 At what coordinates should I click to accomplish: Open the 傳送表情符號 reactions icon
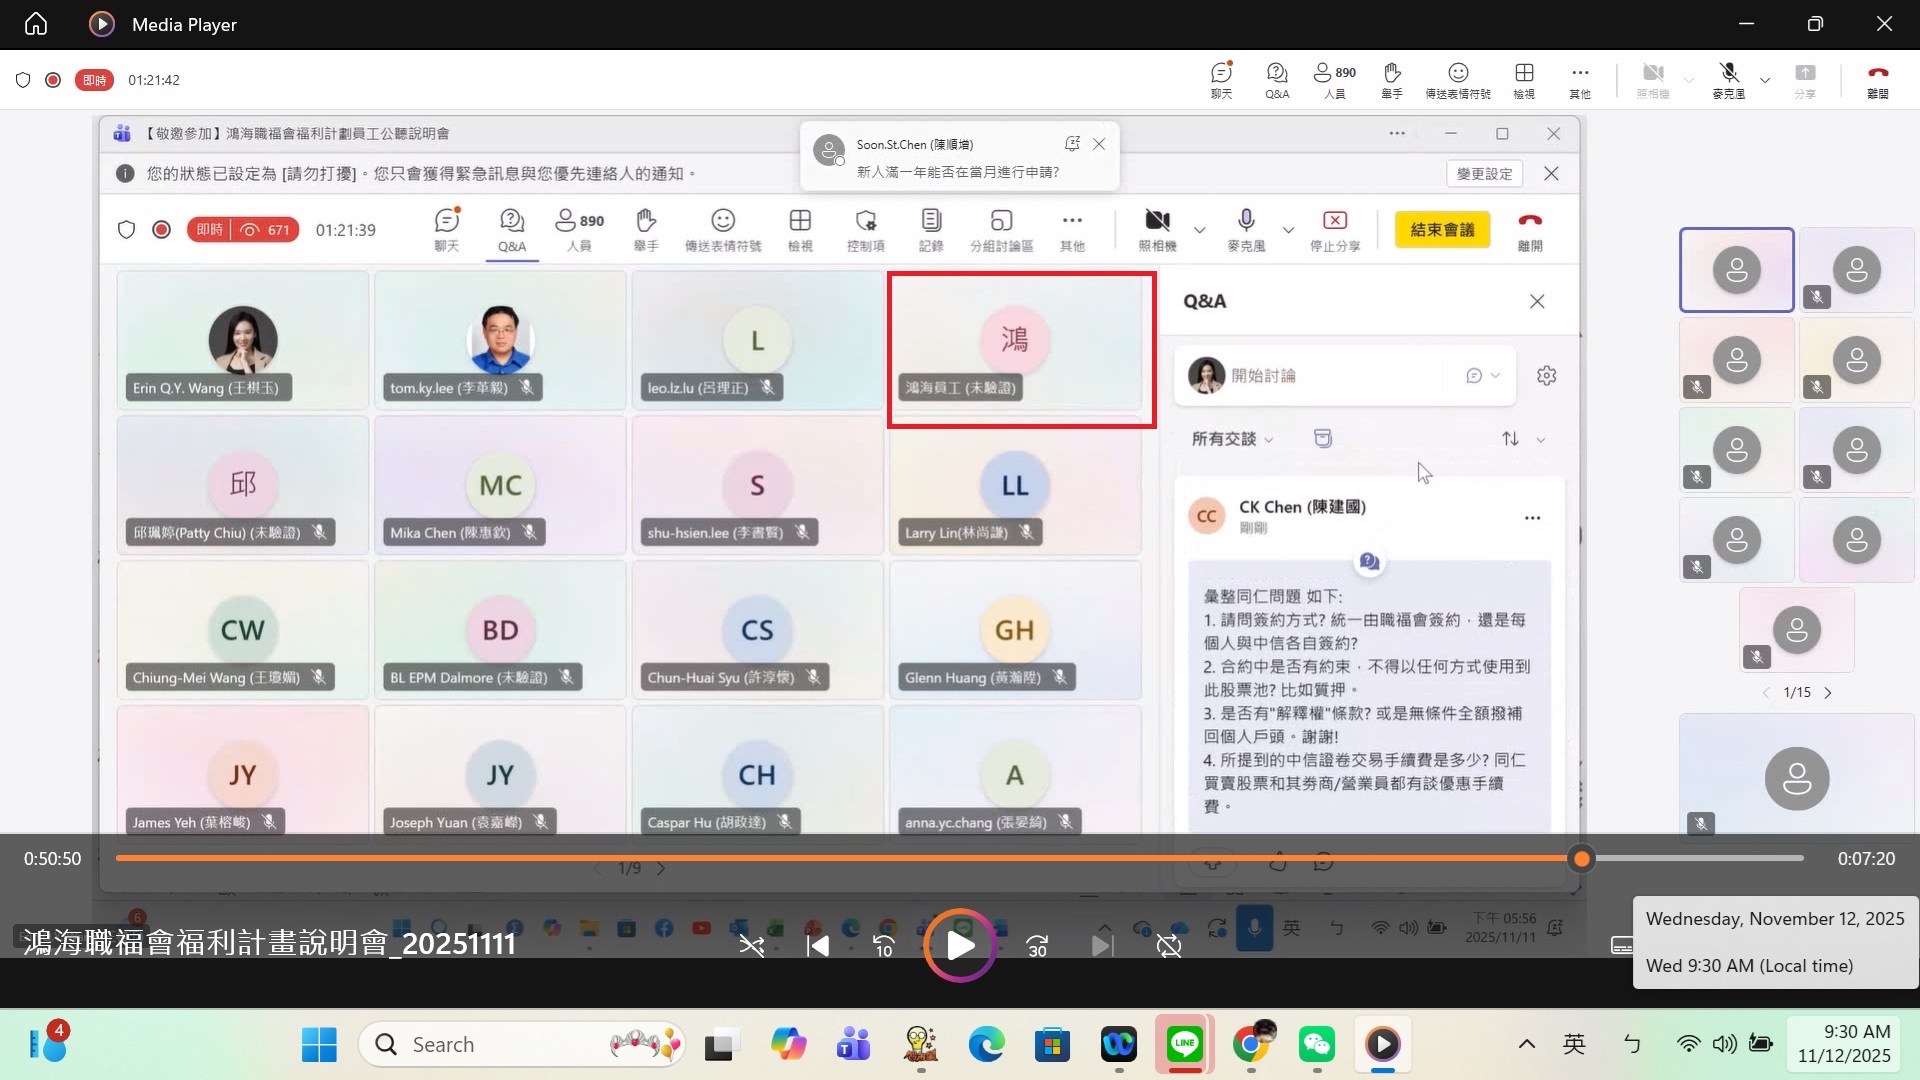[x=722, y=229]
